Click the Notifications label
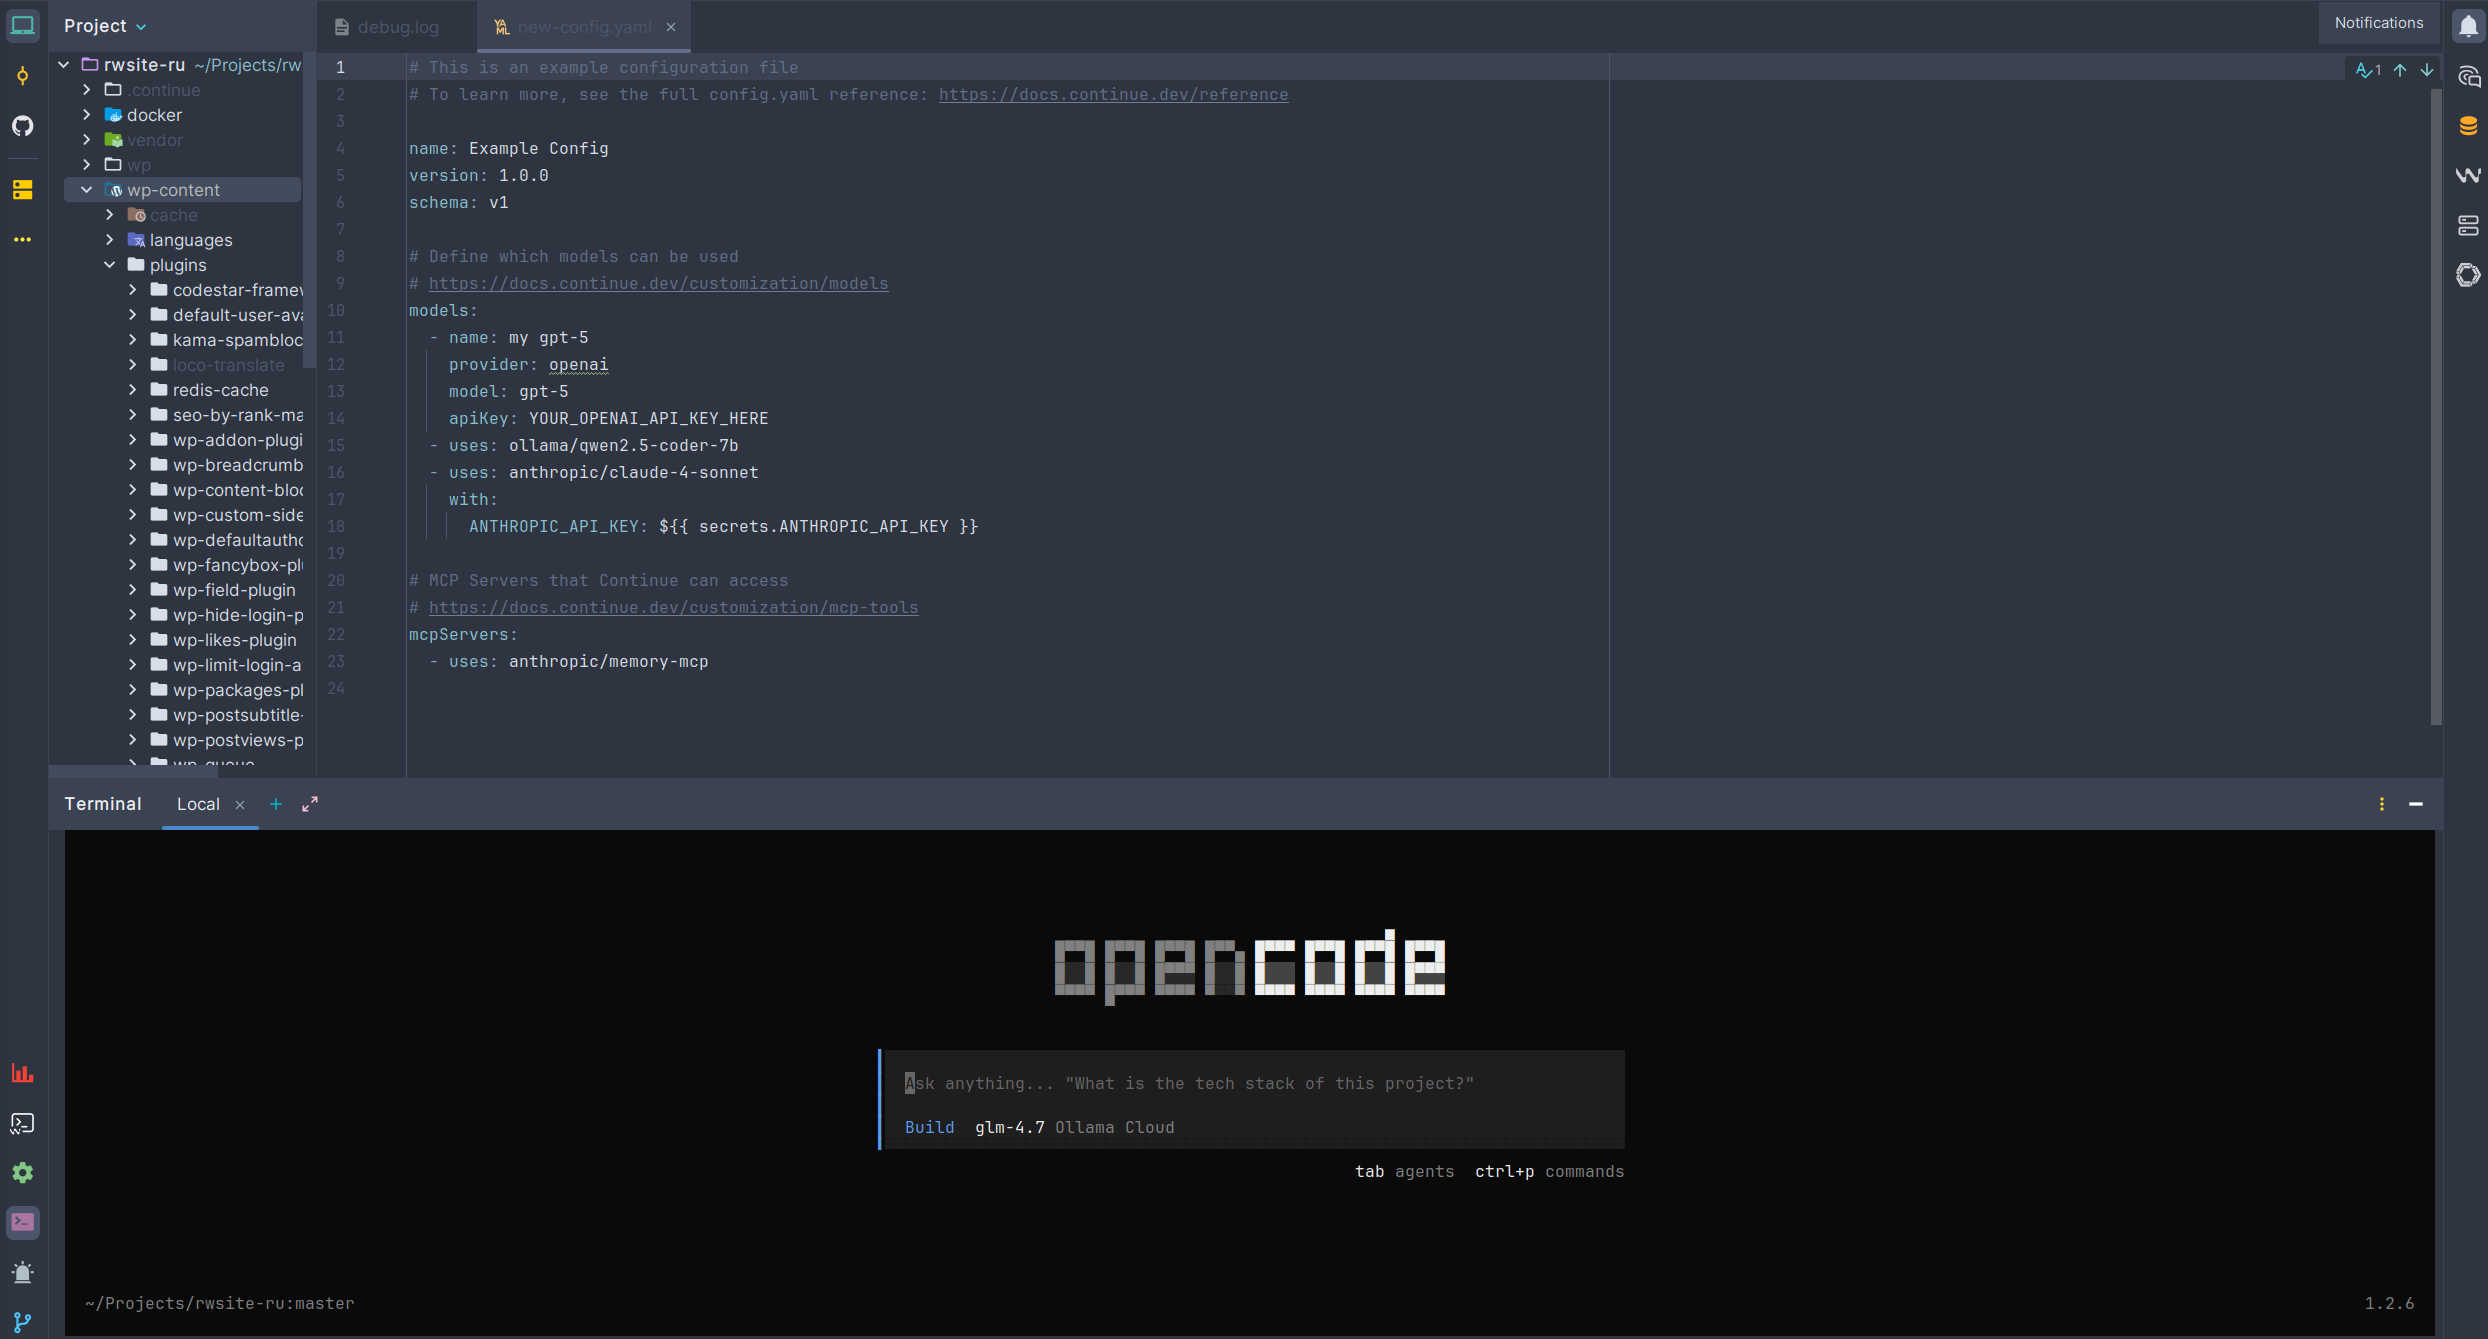2488x1339 pixels. [2379, 23]
